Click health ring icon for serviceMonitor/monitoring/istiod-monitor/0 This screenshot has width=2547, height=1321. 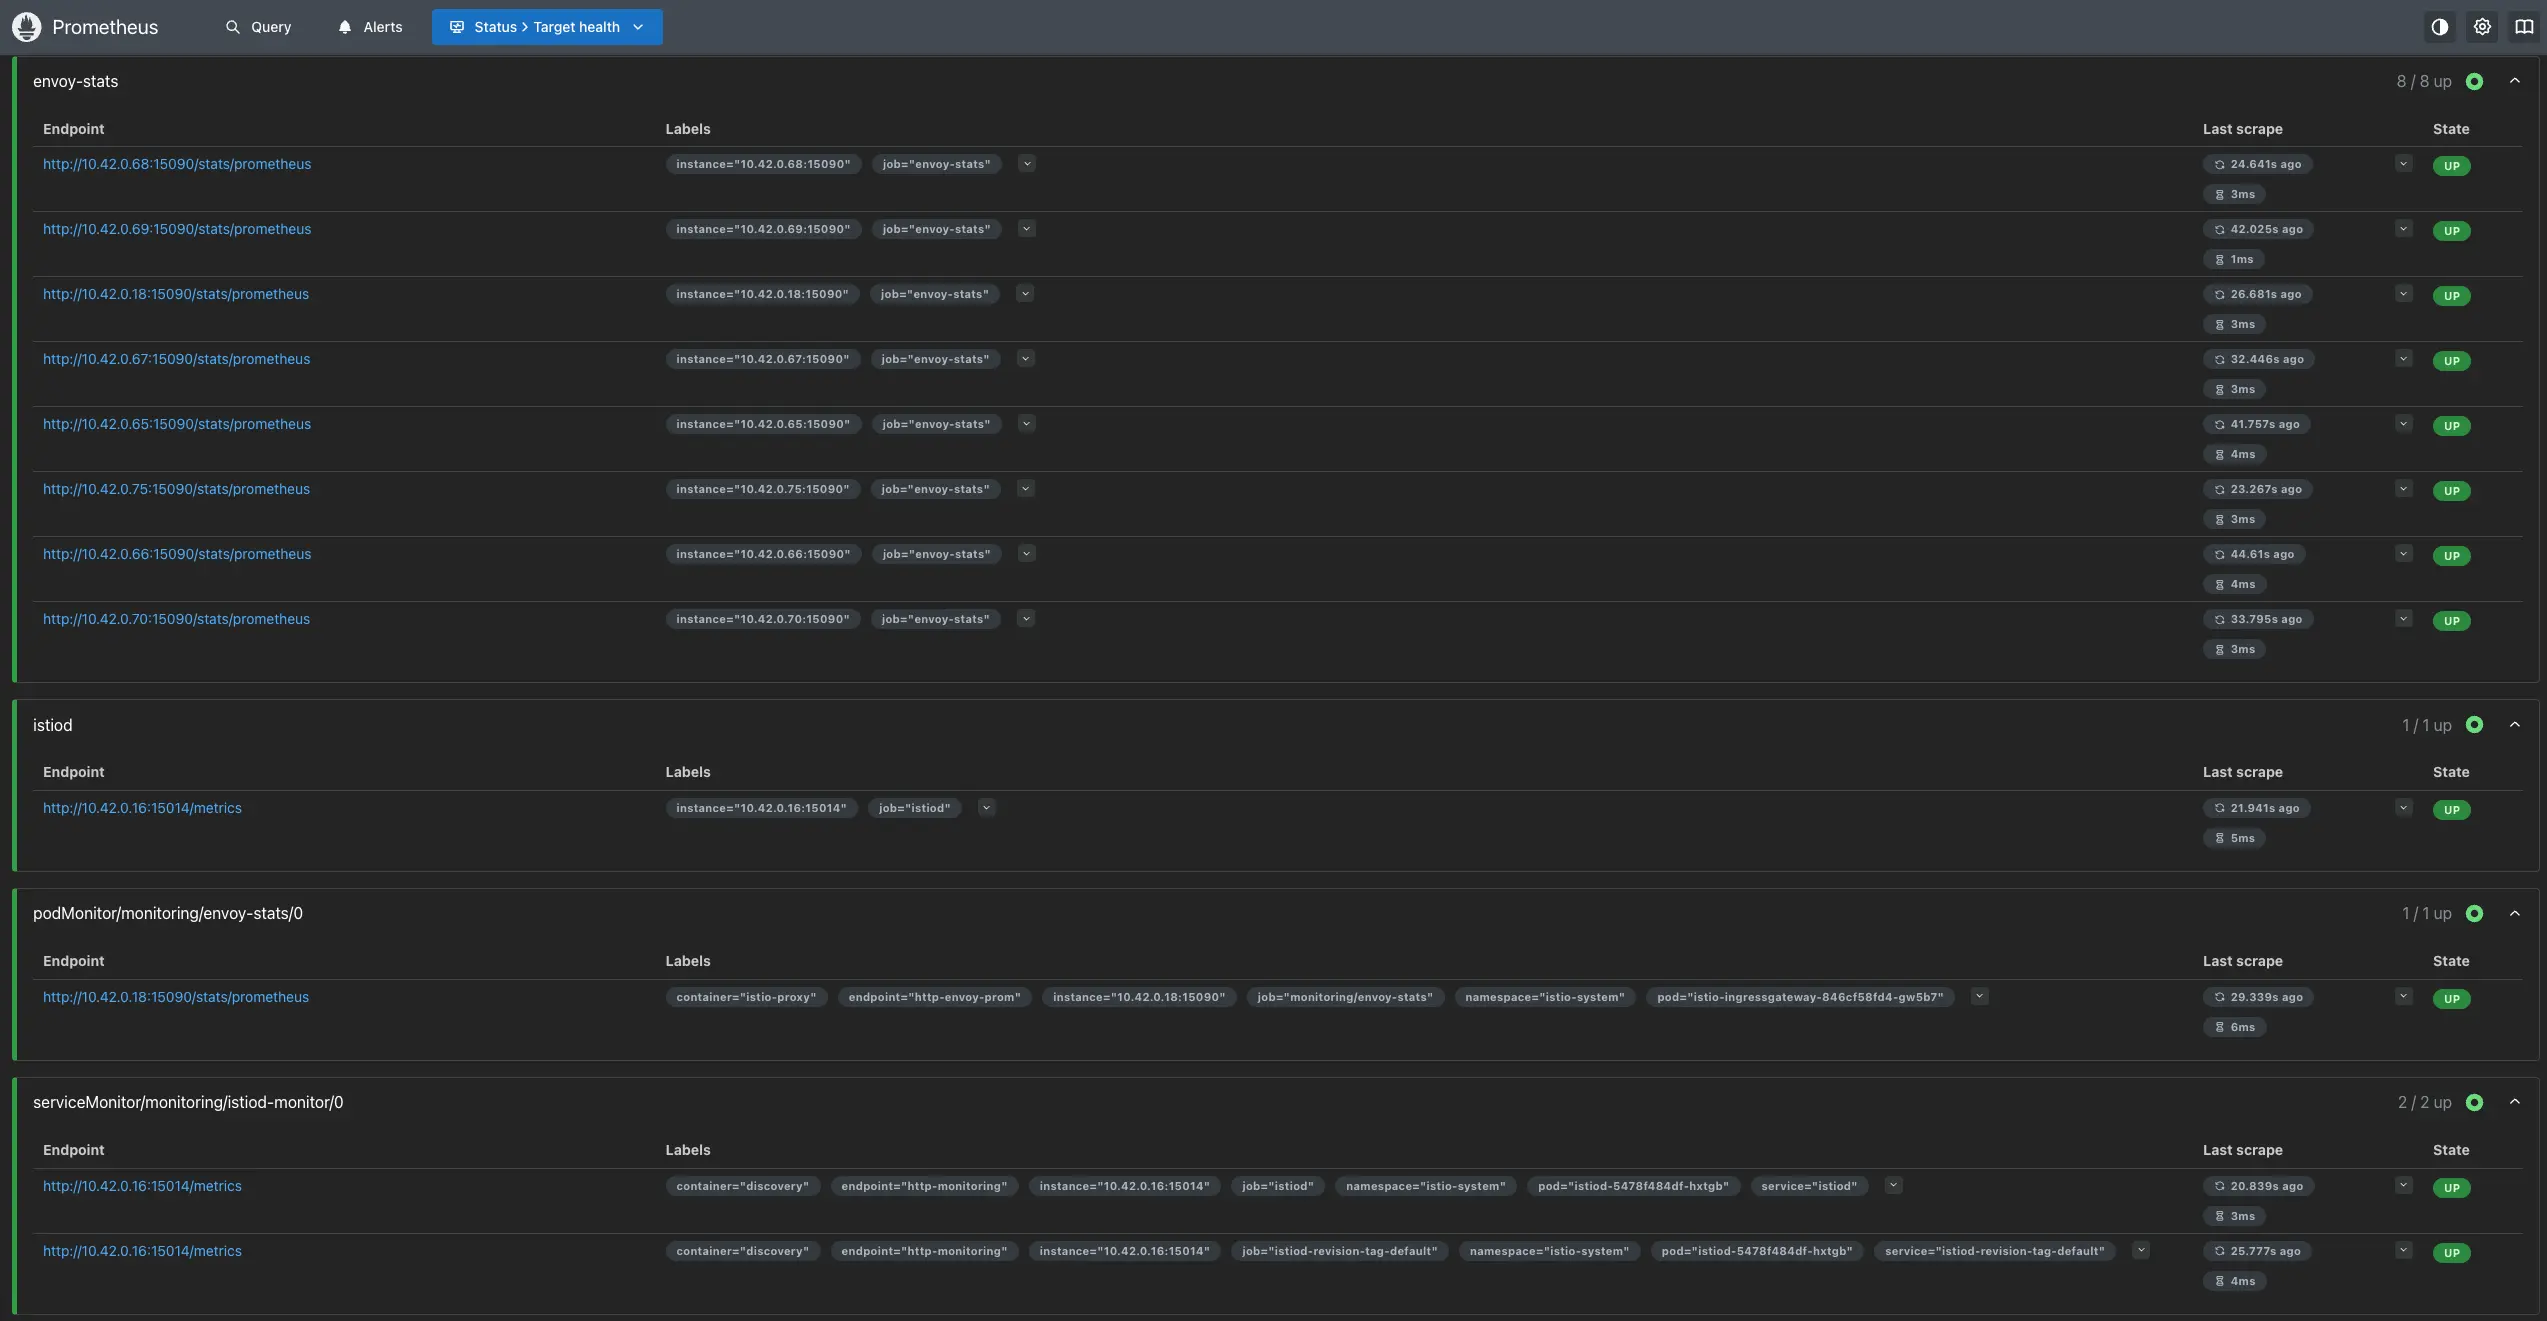click(x=2474, y=1103)
